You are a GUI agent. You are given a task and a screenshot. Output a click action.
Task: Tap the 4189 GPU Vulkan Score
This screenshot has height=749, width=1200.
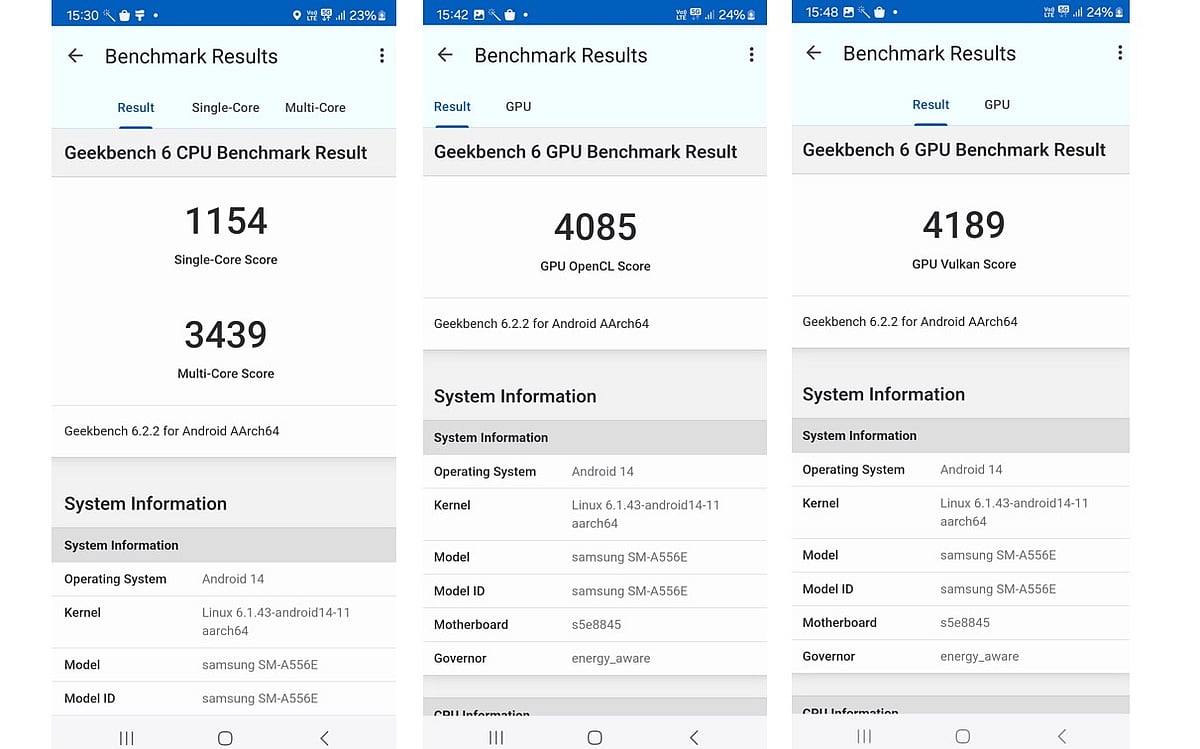coord(963,226)
